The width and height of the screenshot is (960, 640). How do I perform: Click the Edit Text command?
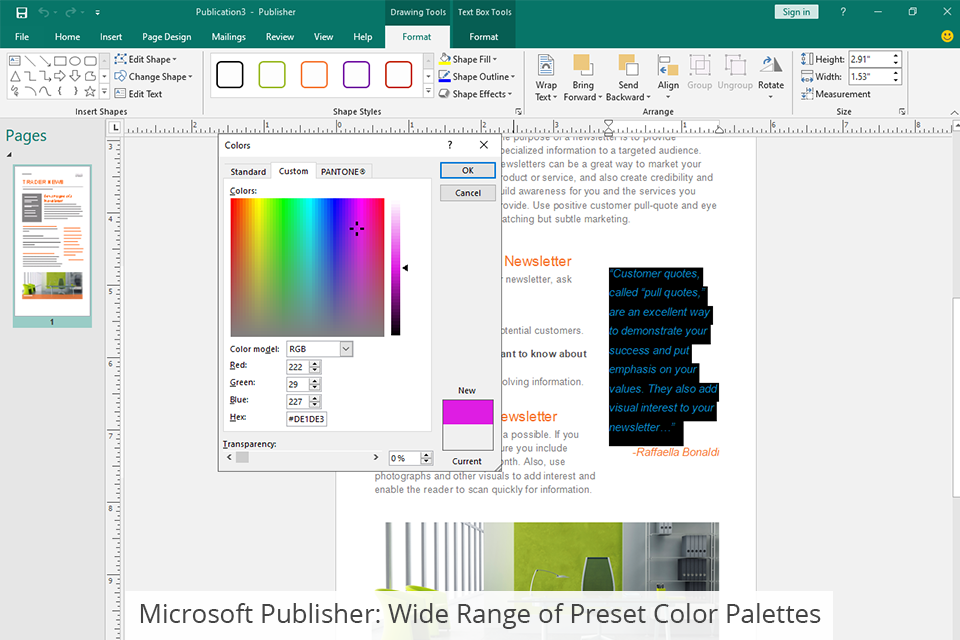point(138,94)
